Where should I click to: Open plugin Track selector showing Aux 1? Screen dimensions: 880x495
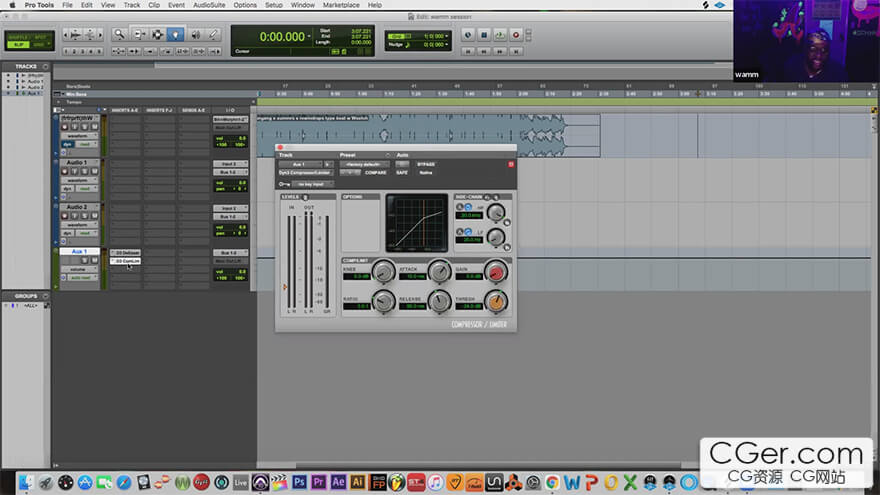point(300,164)
